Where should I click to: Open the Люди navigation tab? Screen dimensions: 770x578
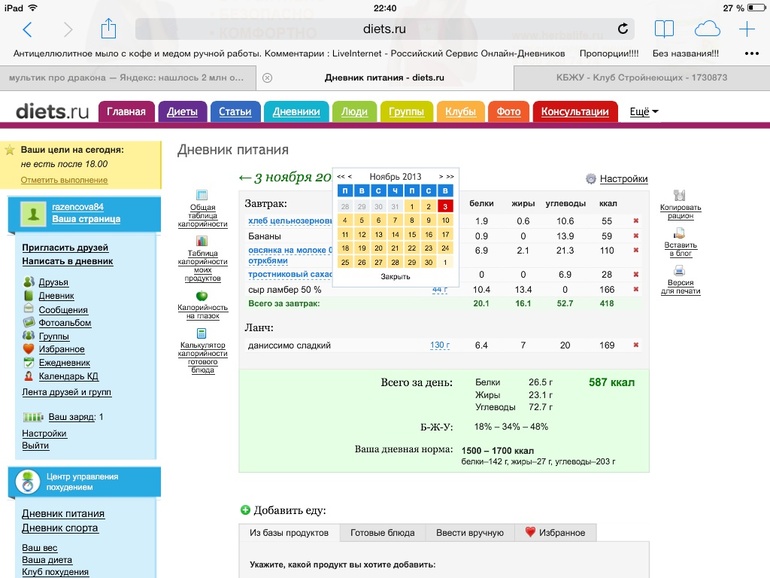coord(354,111)
